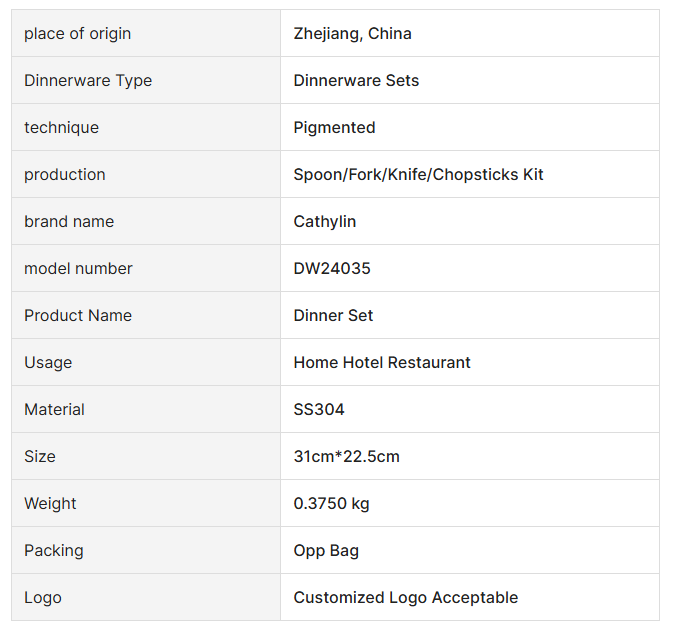Select the 'Cathylin' brand value

tap(324, 222)
